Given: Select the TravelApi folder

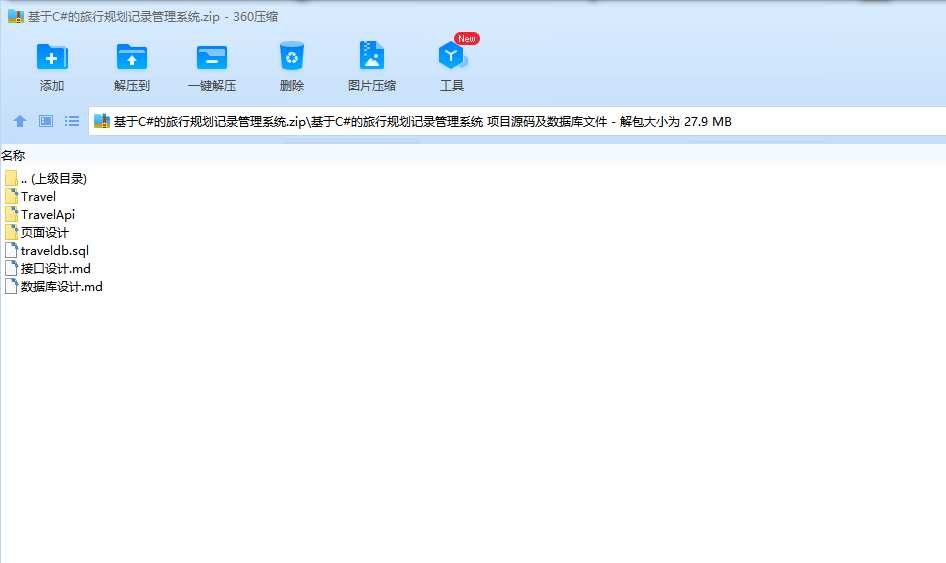Looking at the screenshot, I should tap(40, 215).
